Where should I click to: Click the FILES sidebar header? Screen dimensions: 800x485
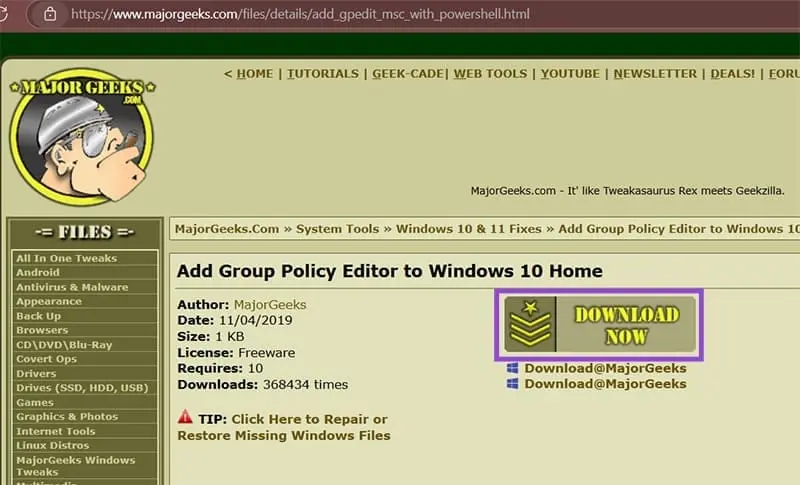tap(85, 232)
